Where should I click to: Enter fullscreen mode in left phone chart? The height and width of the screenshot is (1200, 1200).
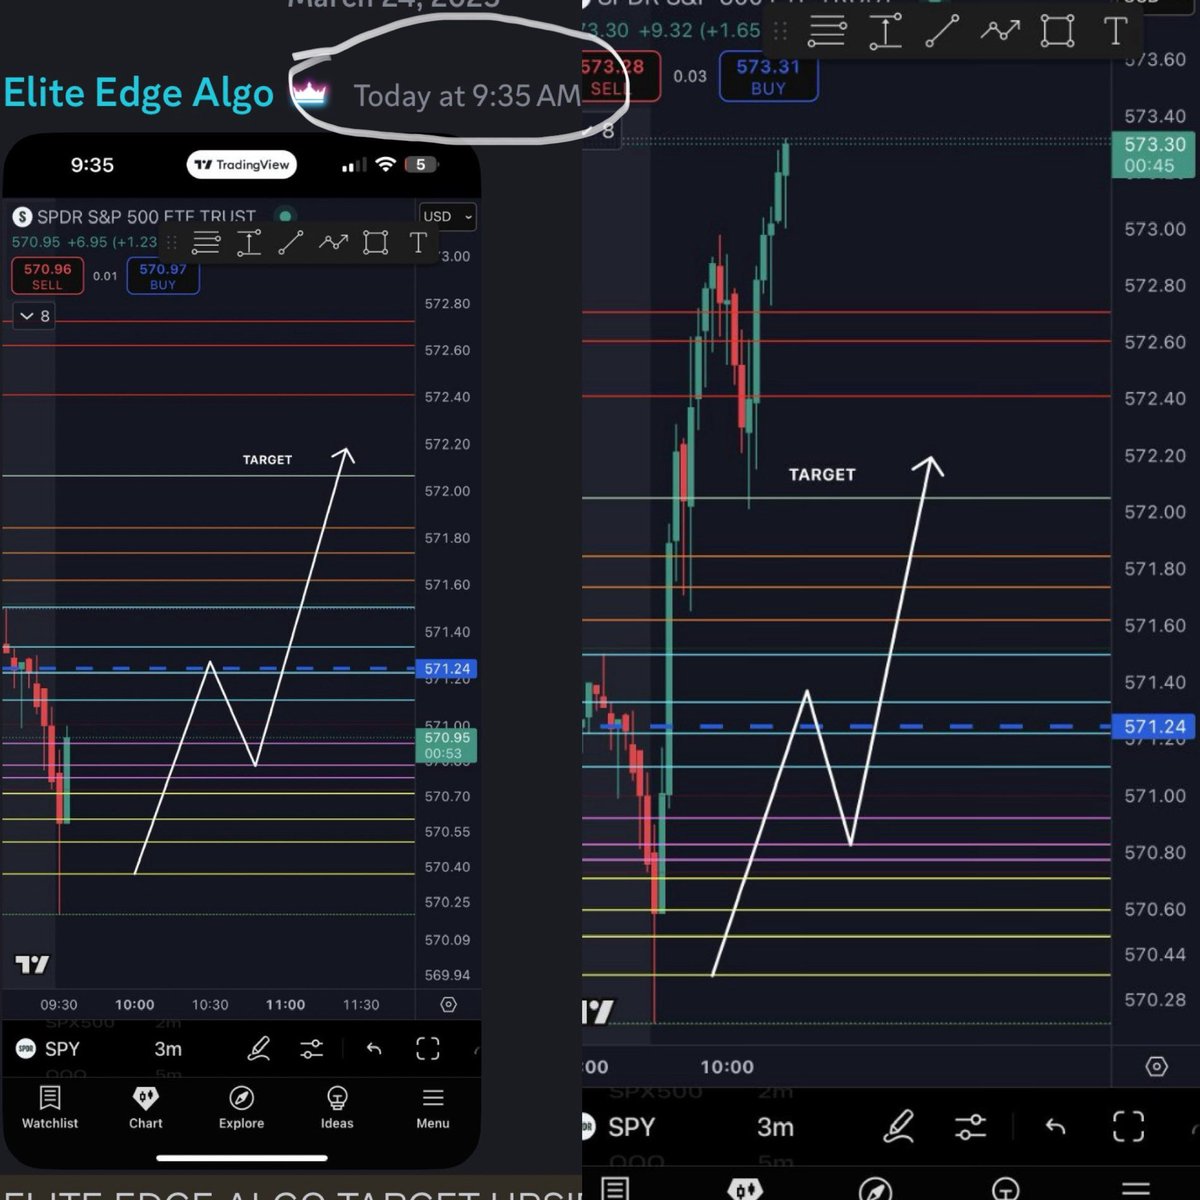tap(428, 1048)
